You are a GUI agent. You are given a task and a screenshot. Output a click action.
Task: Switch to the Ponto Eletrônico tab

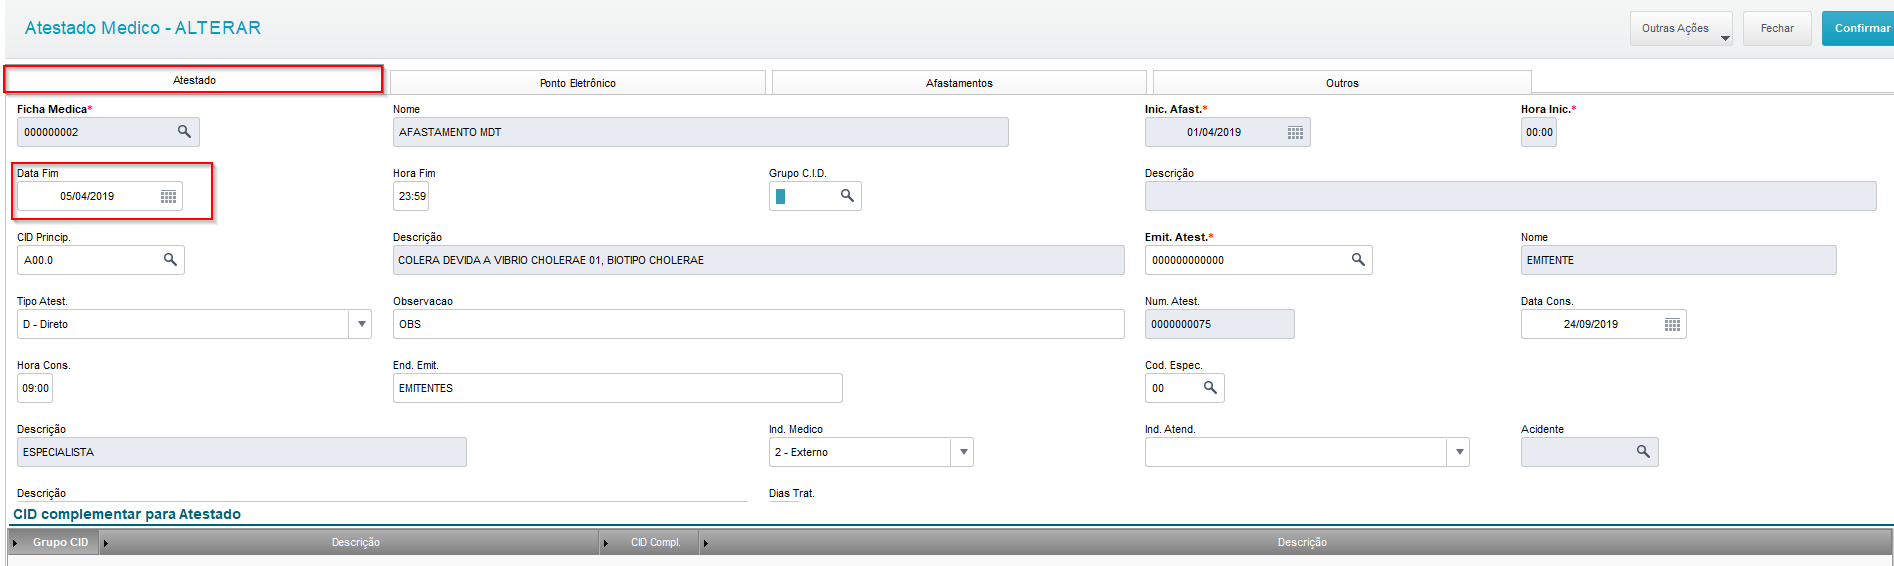578,83
